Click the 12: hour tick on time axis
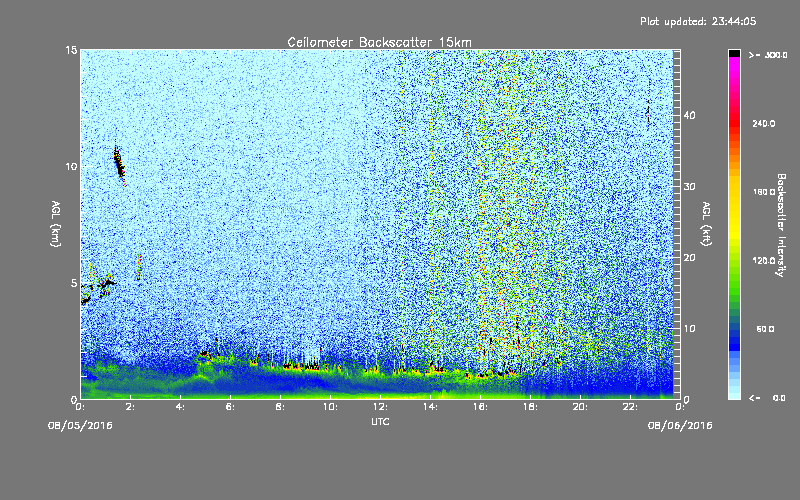The image size is (800, 500). (380, 407)
